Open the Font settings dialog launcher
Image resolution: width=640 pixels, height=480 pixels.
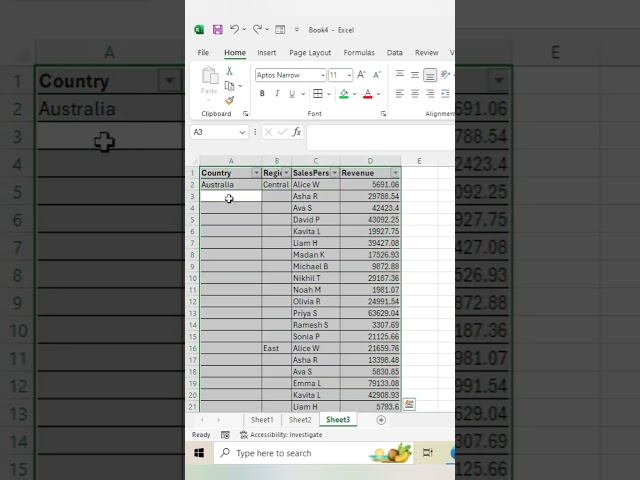click(x=383, y=114)
